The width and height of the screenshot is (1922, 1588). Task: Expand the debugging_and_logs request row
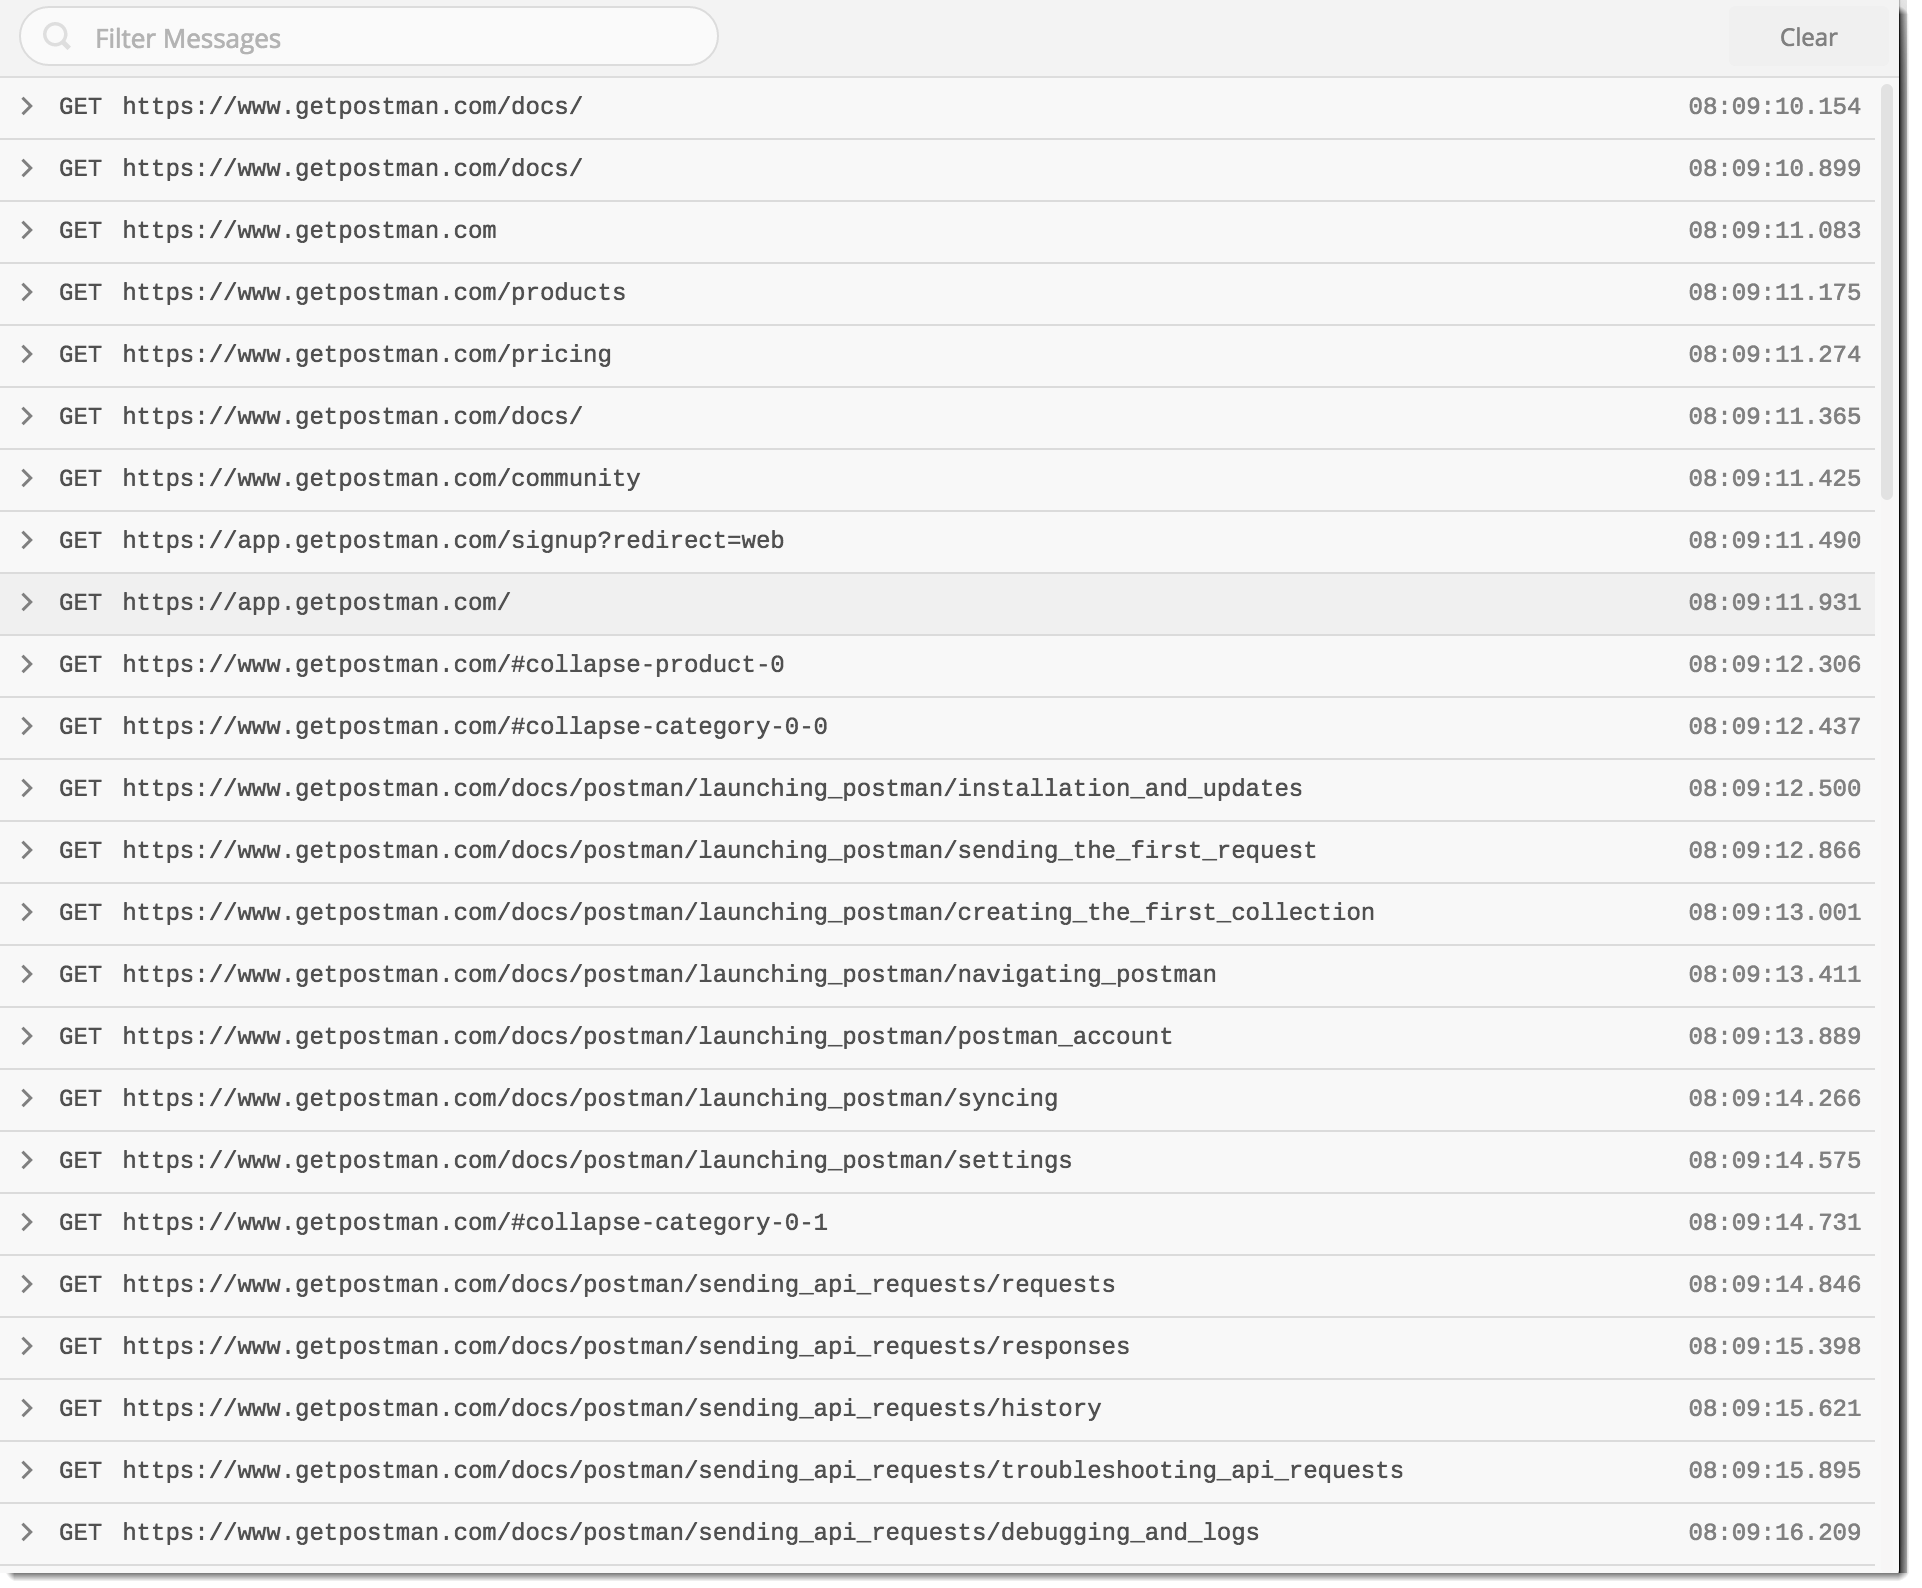pos(27,1532)
